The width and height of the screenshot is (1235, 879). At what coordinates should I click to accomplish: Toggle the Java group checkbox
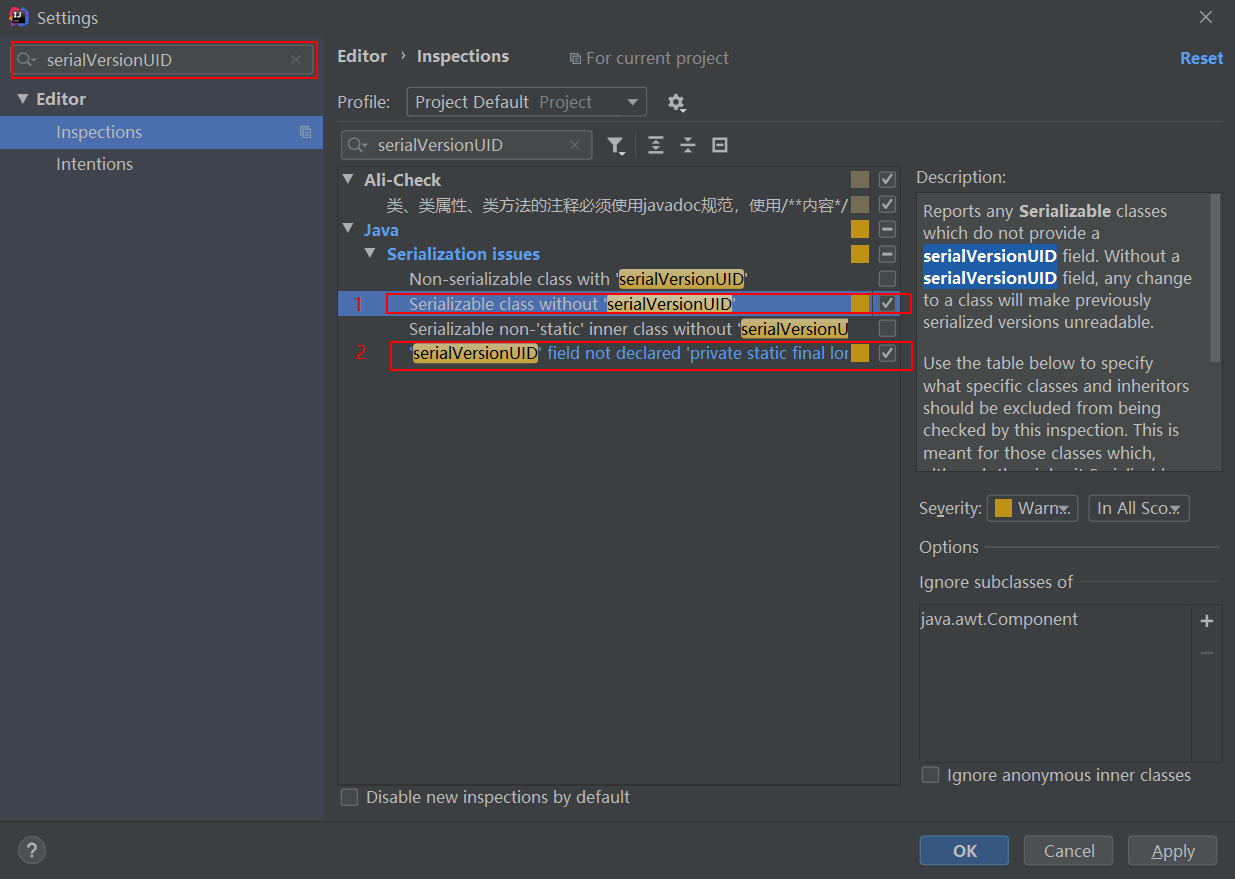(x=887, y=230)
